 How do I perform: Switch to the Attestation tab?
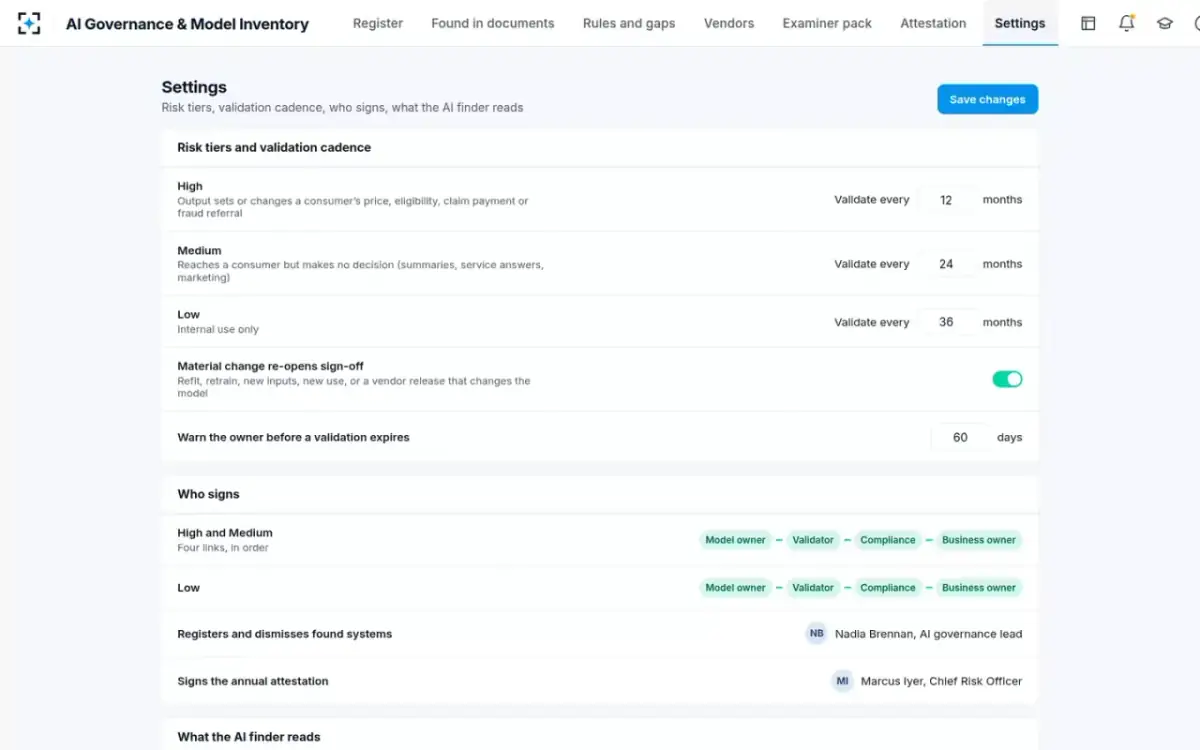pos(933,23)
